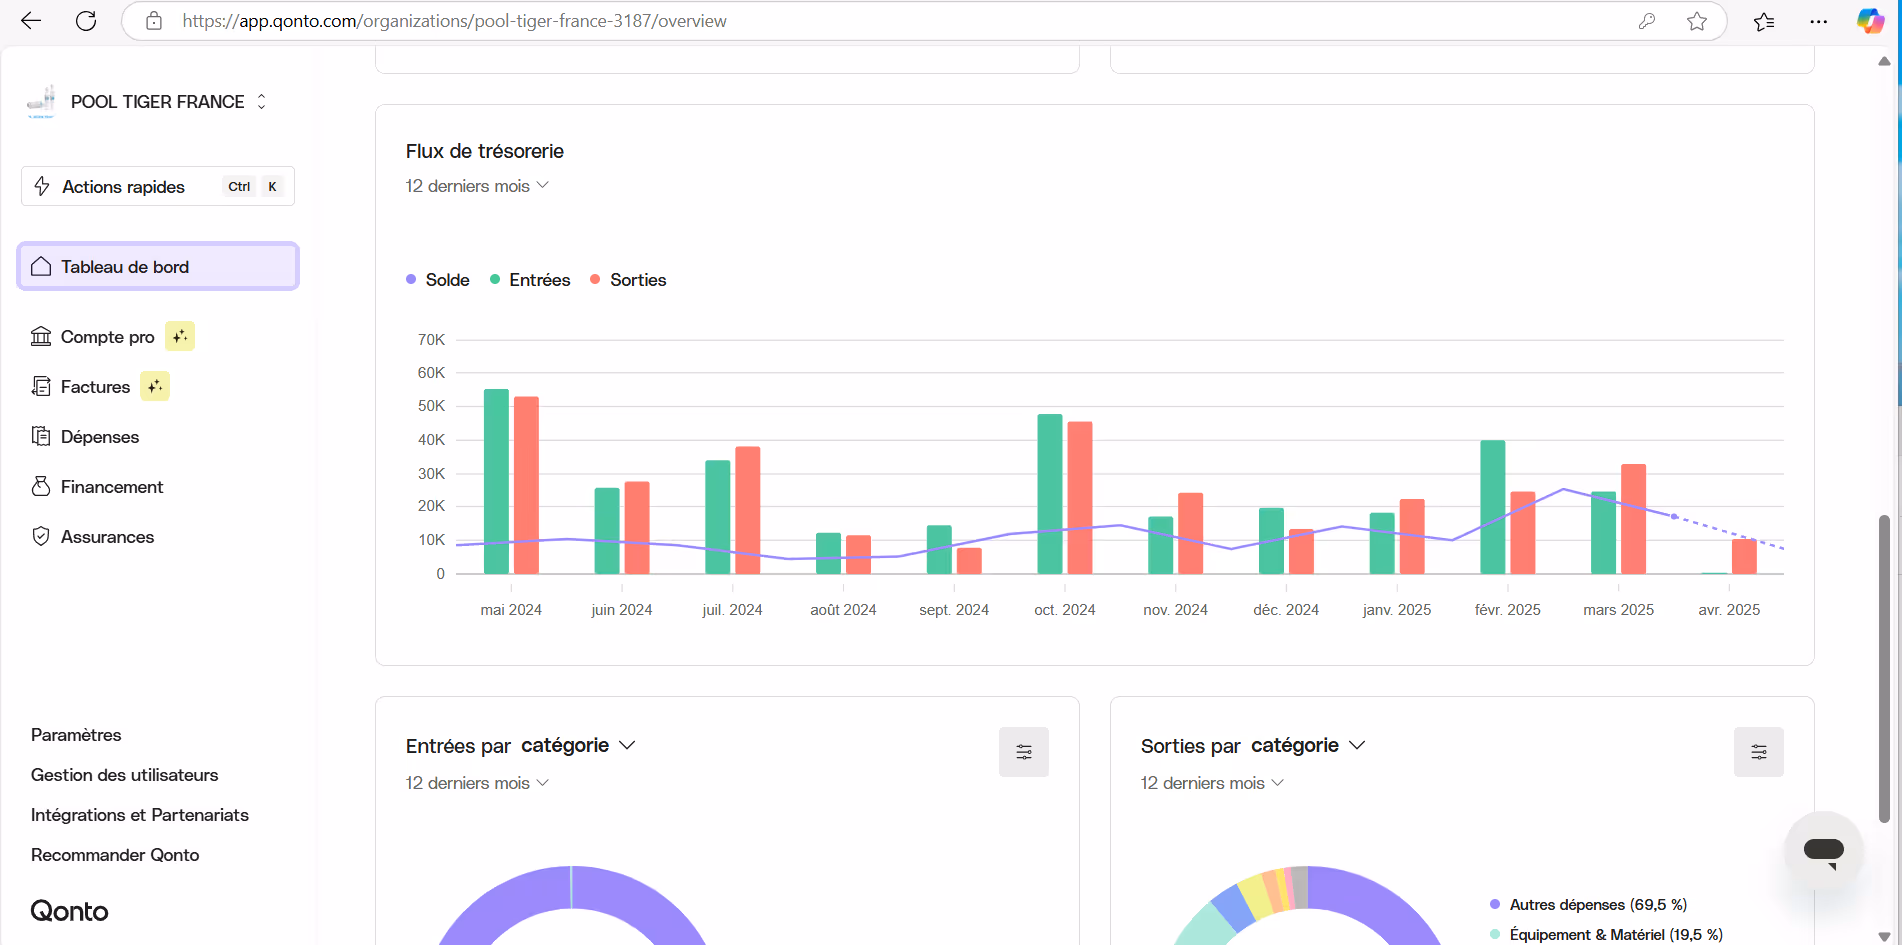
Task: Click the purple Autres dépenses legend dot
Action: pyautogui.click(x=1495, y=904)
